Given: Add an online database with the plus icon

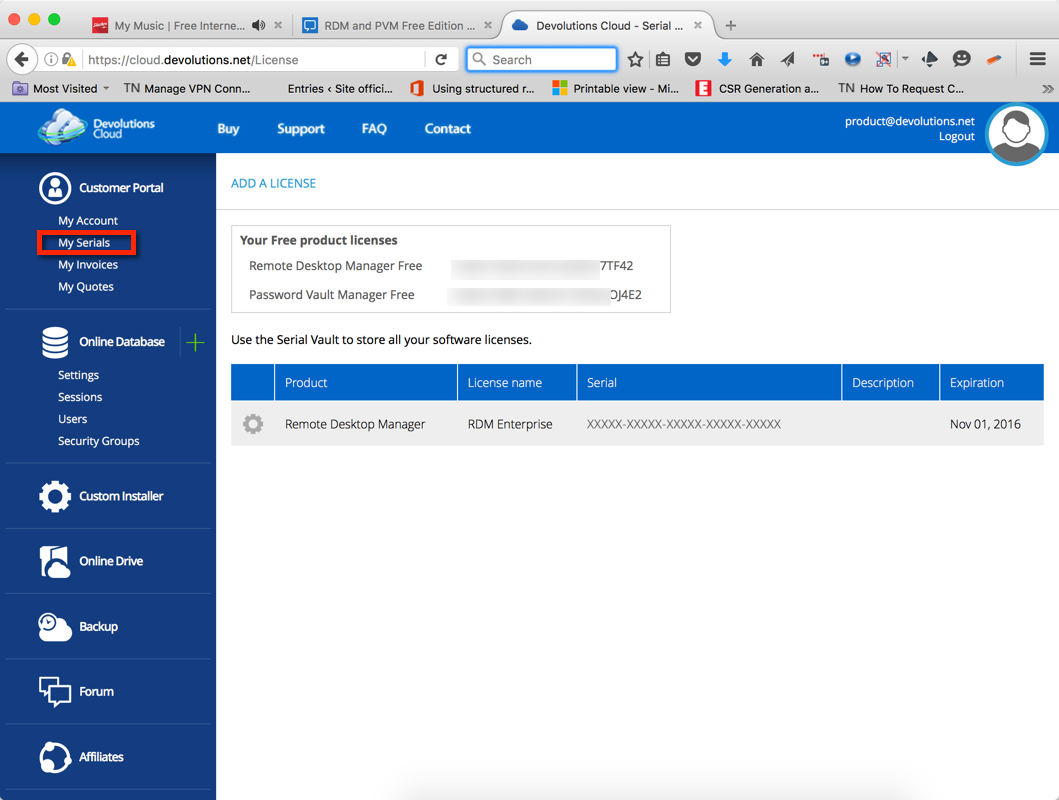Looking at the screenshot, I should (195, 342).
